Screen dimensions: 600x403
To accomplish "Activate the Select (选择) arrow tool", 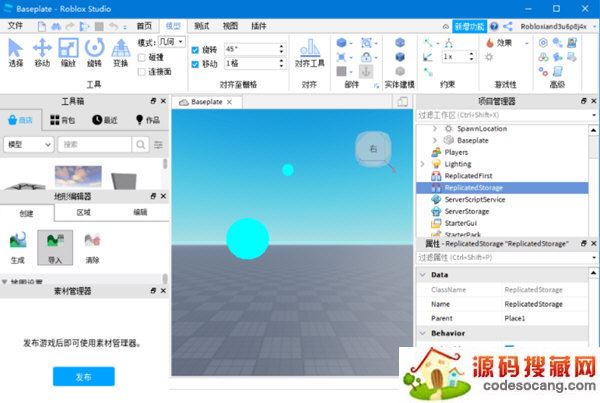I will 15,53.
